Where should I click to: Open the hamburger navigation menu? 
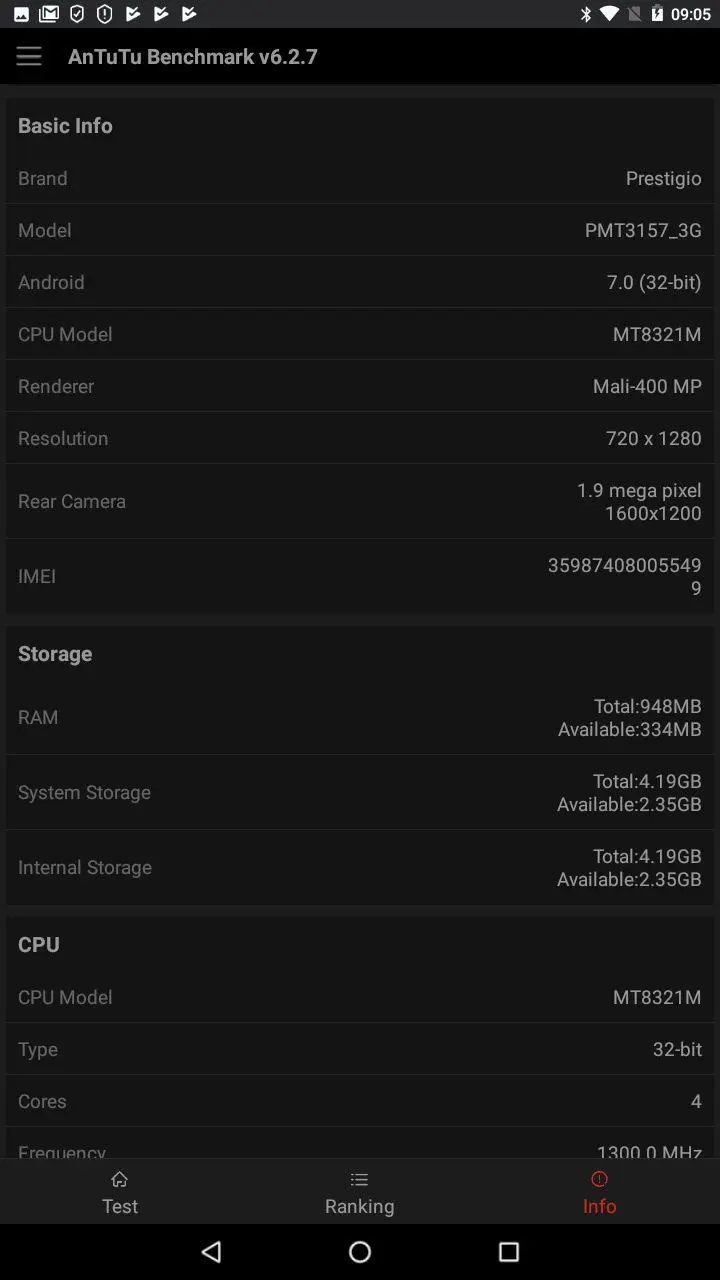[29, 56]
